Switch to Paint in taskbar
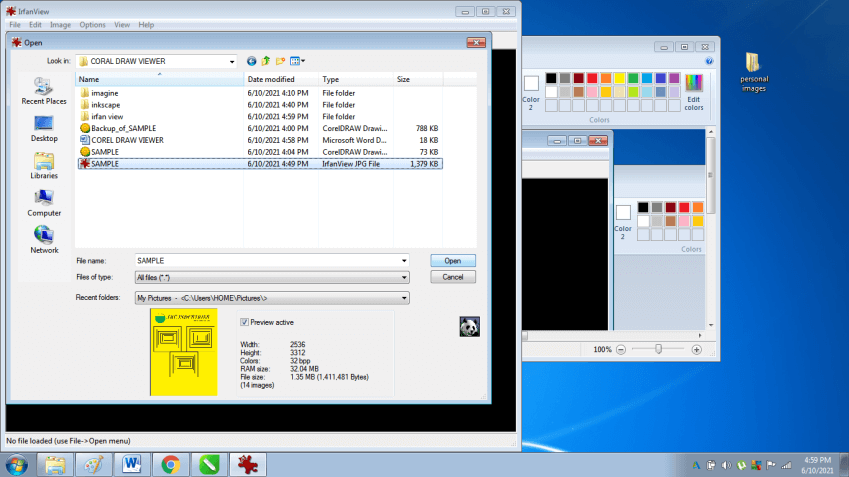Screen dimensions: 849x477 [94, 465]
